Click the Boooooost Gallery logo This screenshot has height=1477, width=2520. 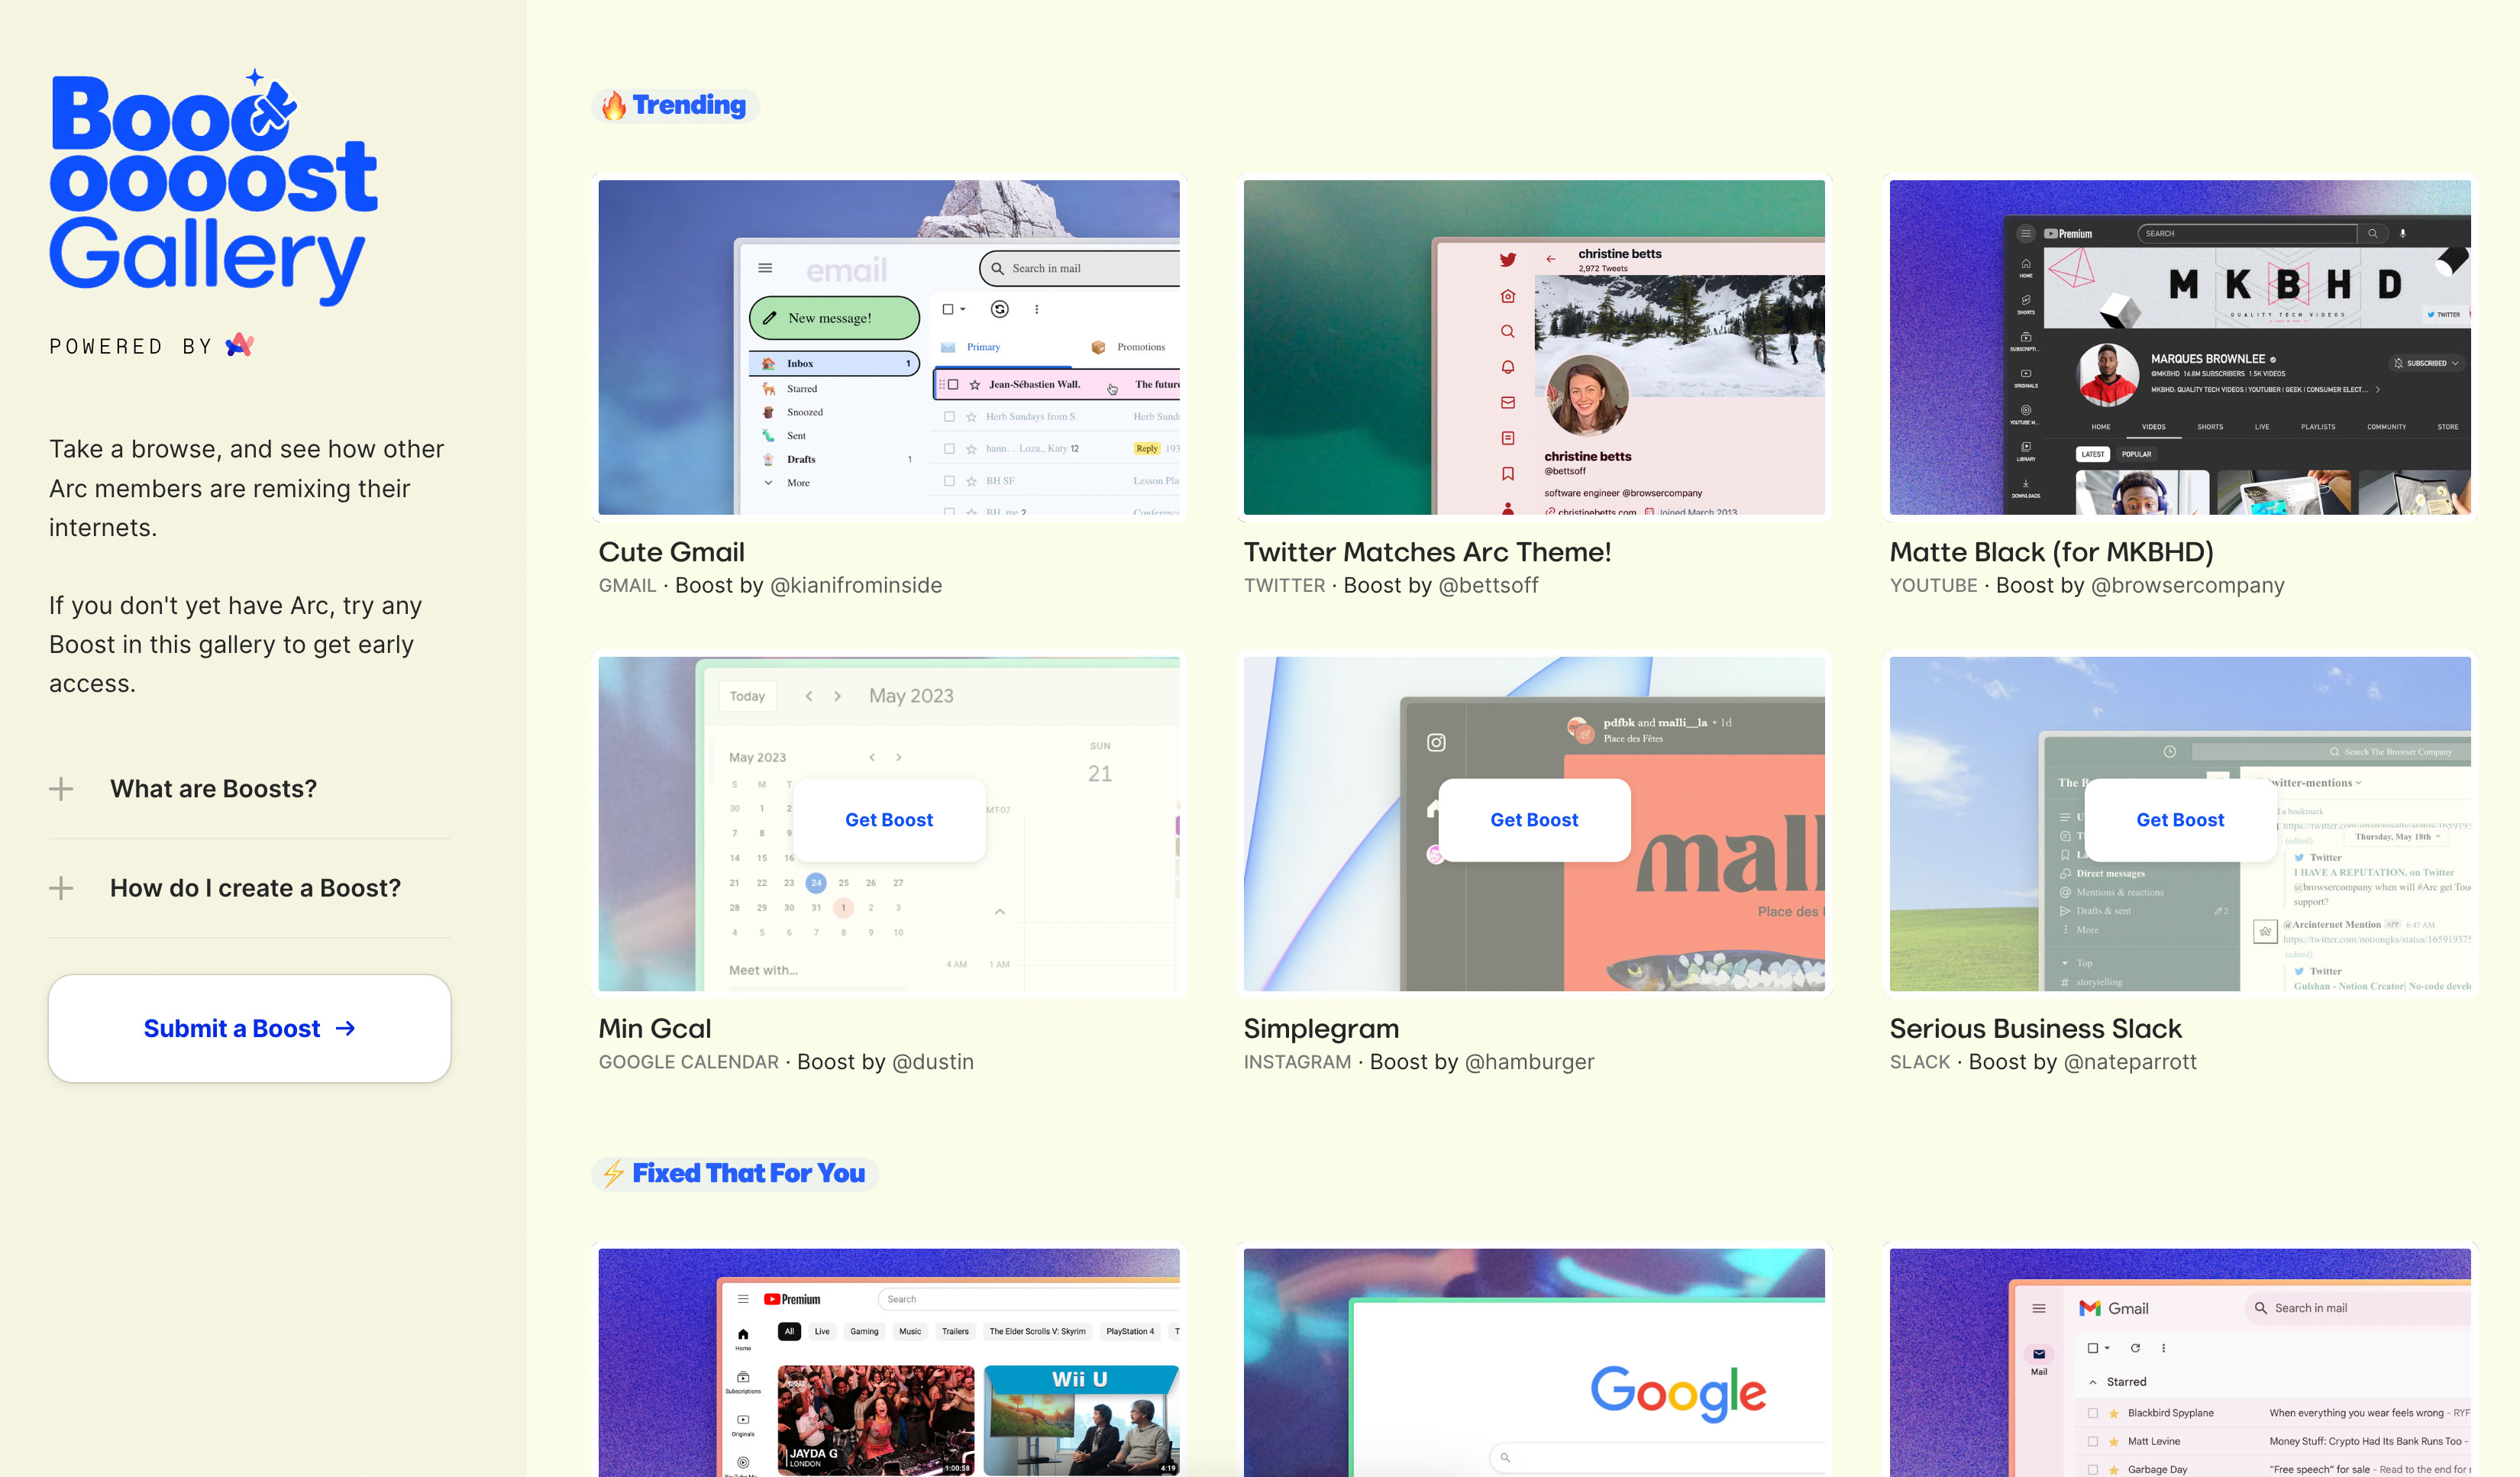click(213, 187)
